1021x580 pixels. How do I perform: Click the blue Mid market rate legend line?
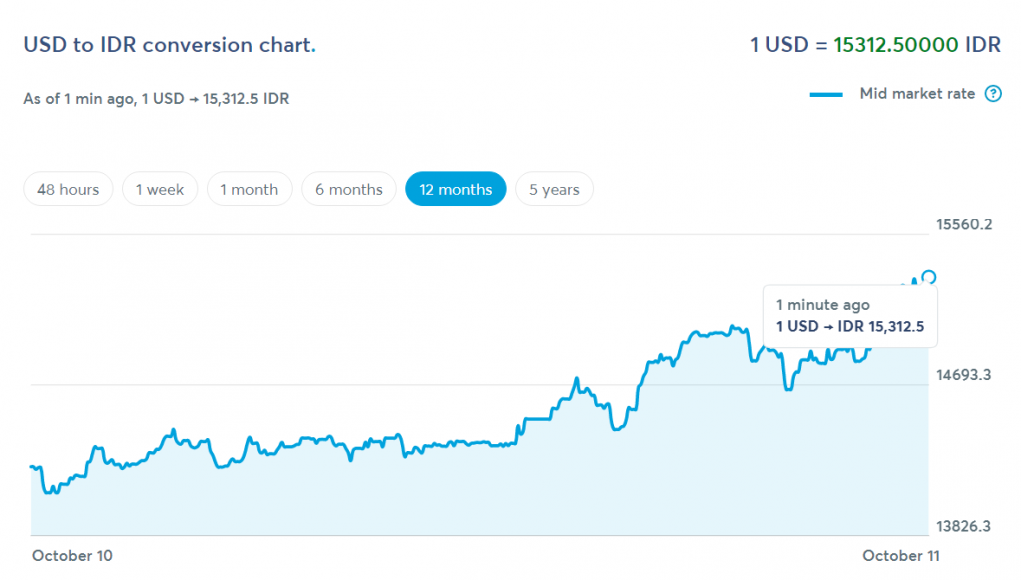(826, 95)
